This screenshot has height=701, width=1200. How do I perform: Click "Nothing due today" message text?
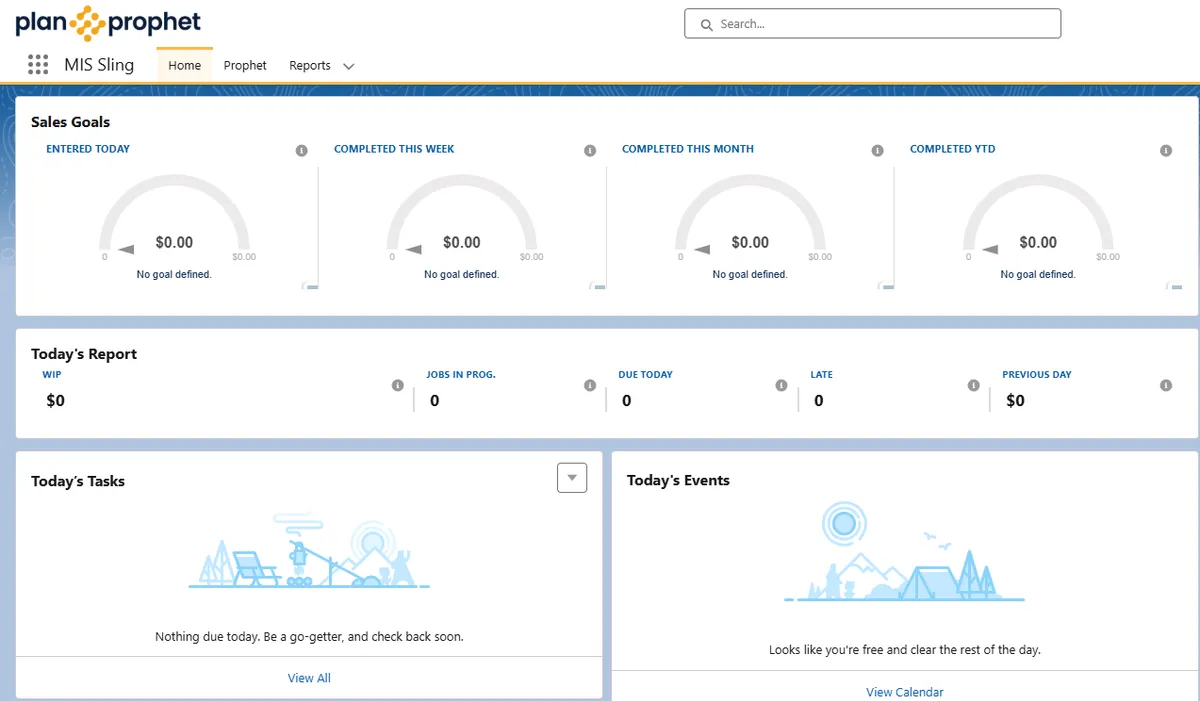tap(309, 636)
